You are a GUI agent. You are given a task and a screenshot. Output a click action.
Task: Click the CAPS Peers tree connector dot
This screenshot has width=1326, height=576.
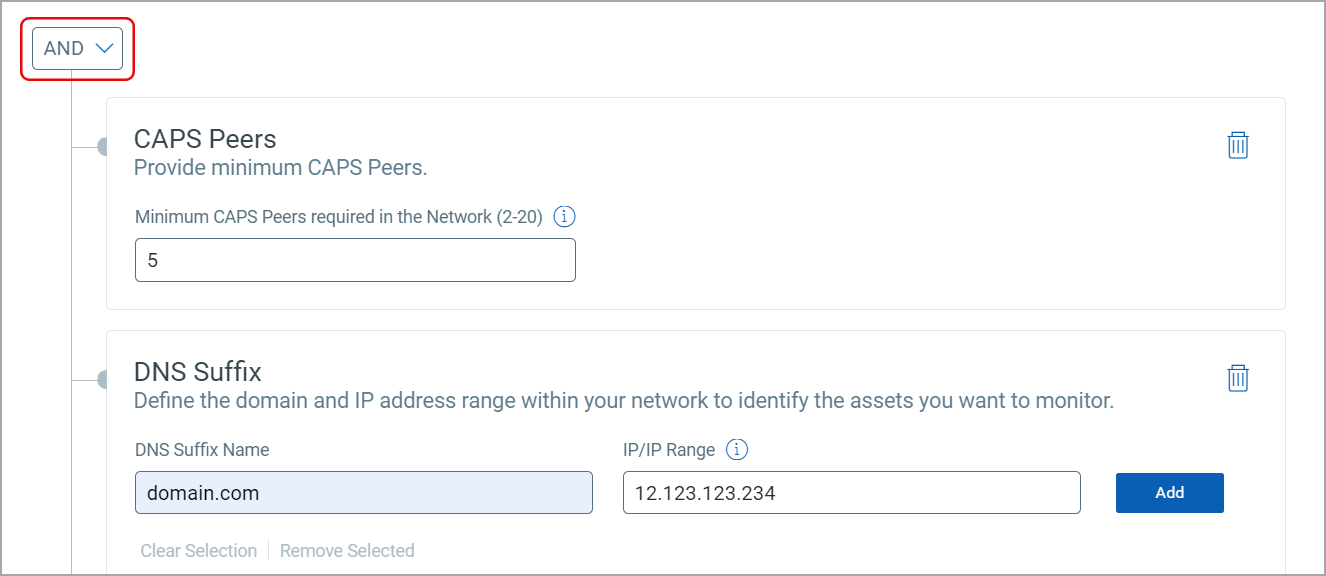[102, 147]
